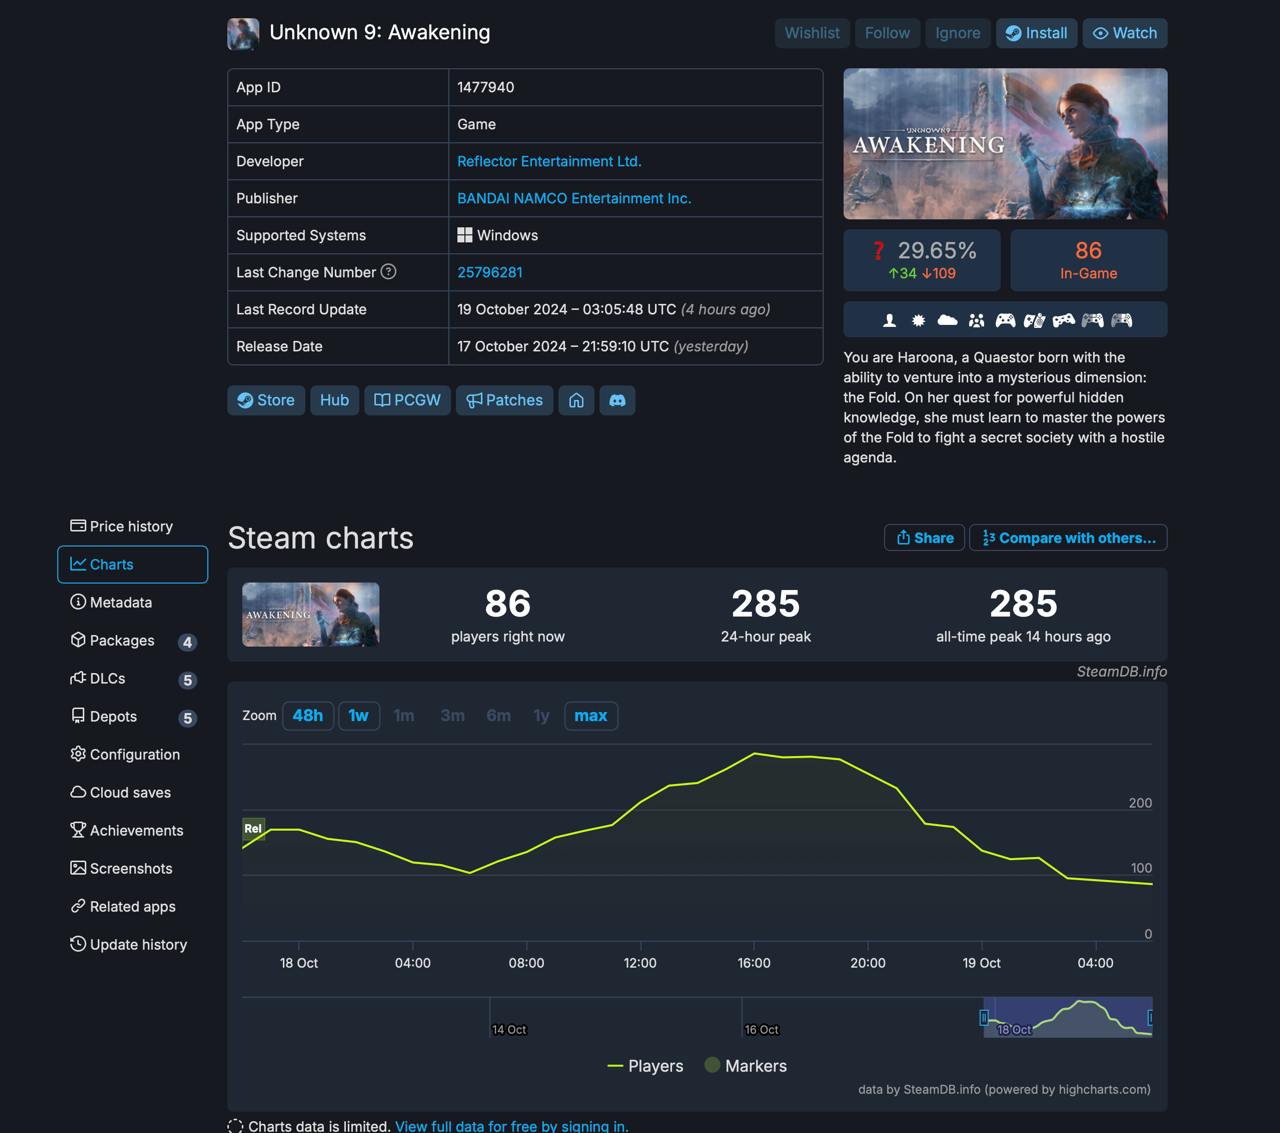Click the 6m zoom option

(499, 716)
